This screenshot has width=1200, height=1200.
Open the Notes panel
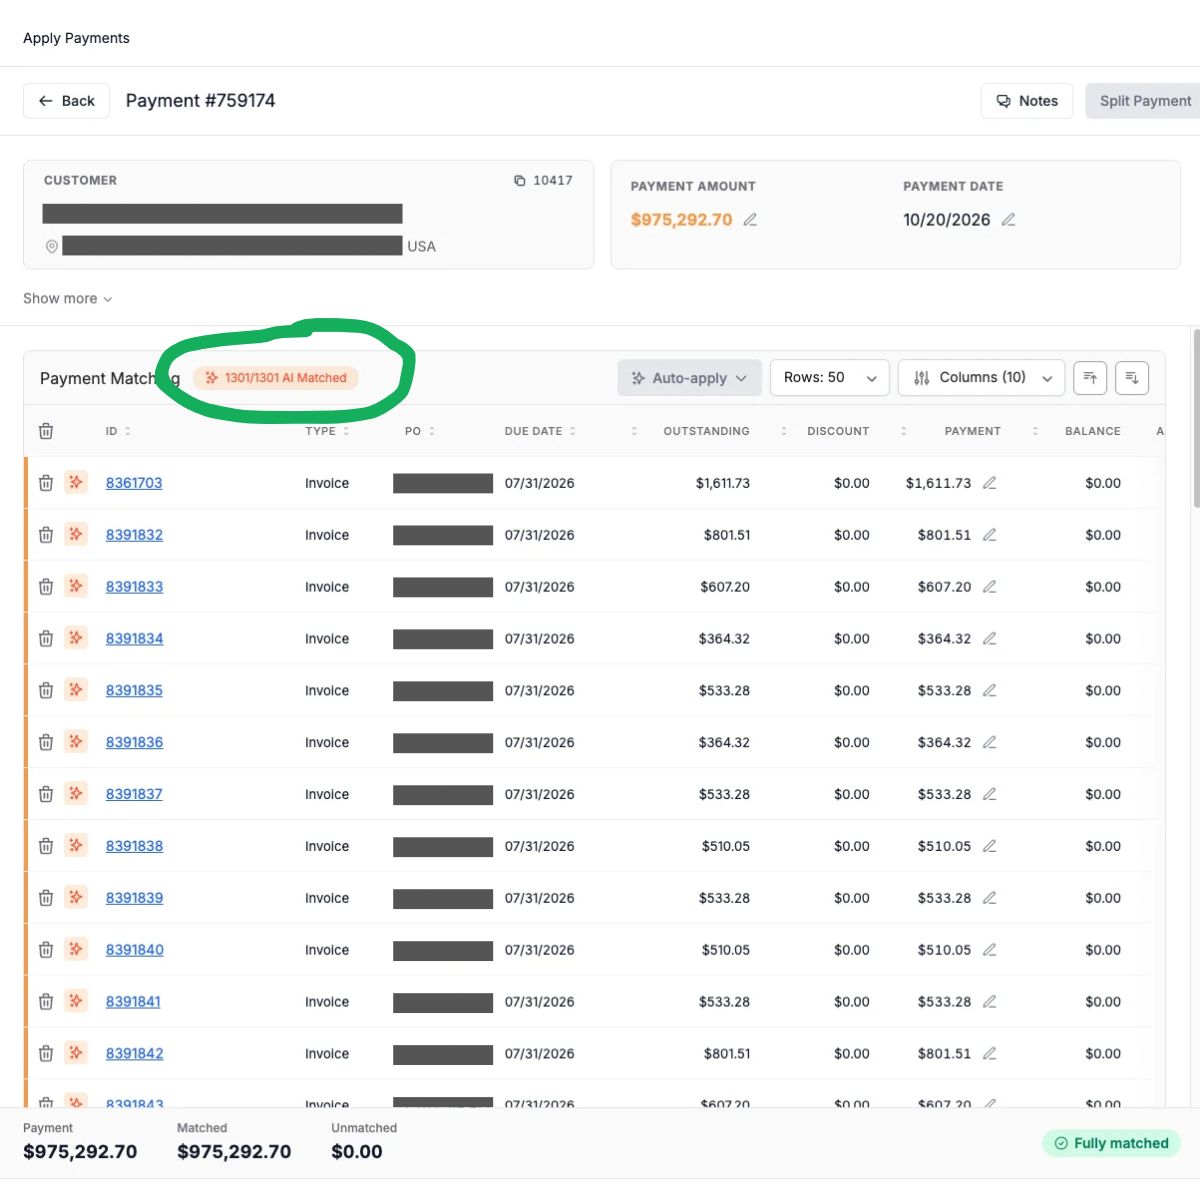pyautogui.click(x=1027, y=101)
